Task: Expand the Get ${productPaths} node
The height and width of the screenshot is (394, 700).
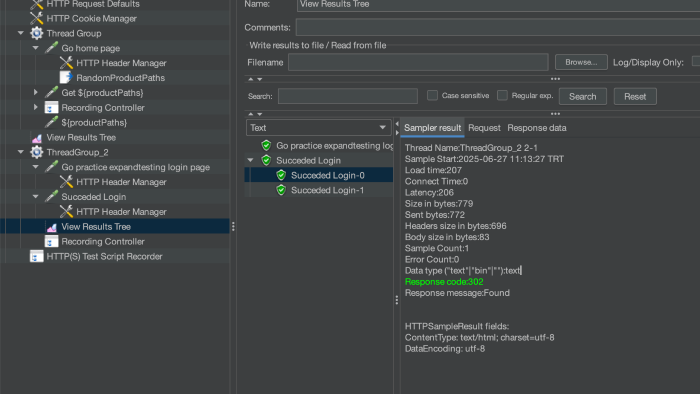Action: coord(36,92)
